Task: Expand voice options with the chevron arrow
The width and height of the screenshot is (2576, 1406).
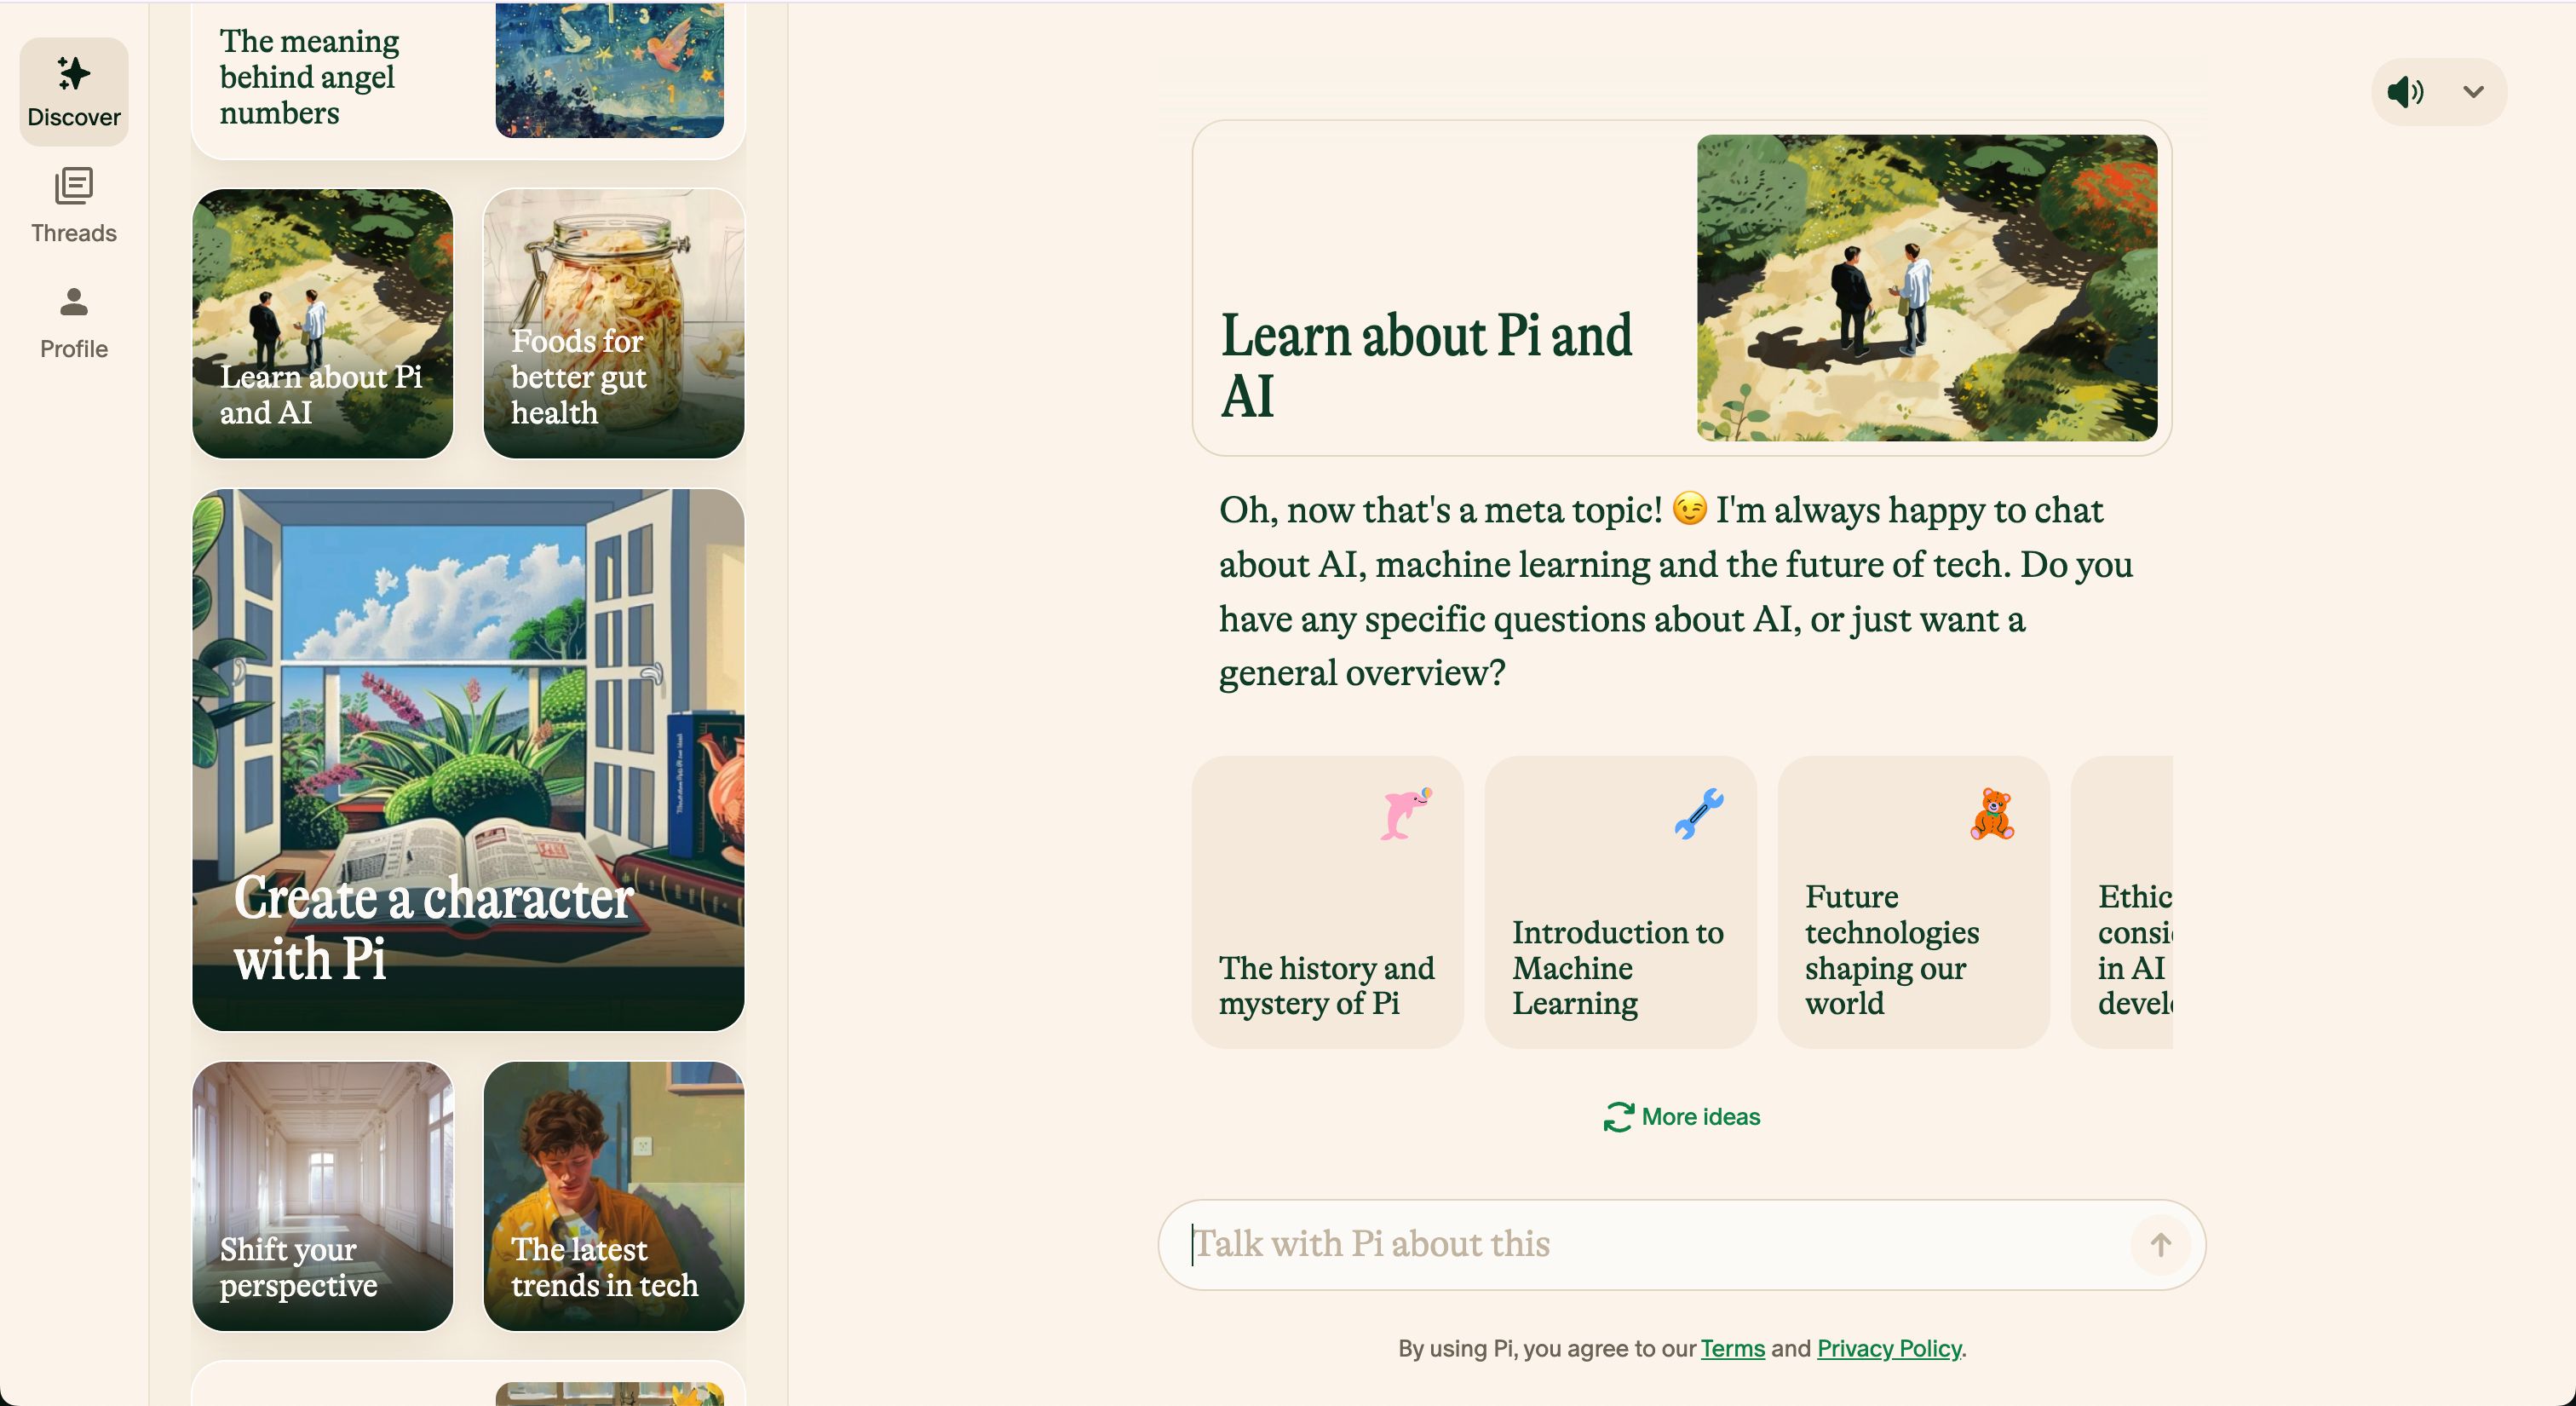Action: coord(2473,92)
